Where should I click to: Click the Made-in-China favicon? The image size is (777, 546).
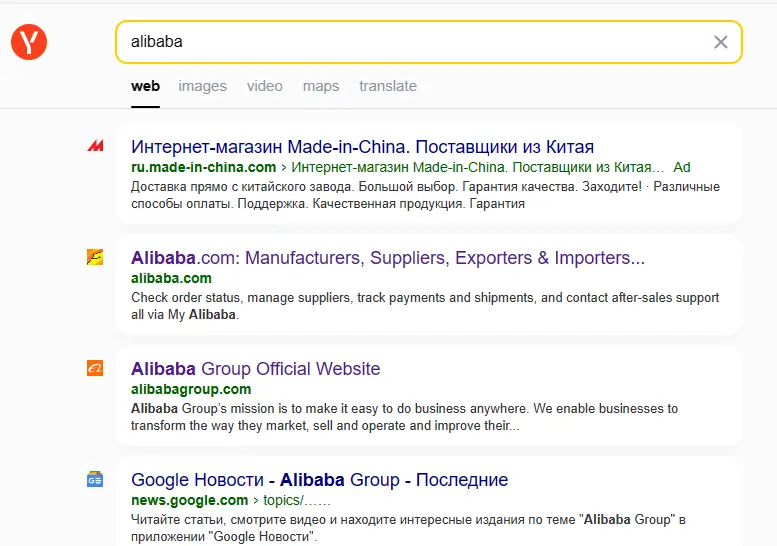click(95, 146)
